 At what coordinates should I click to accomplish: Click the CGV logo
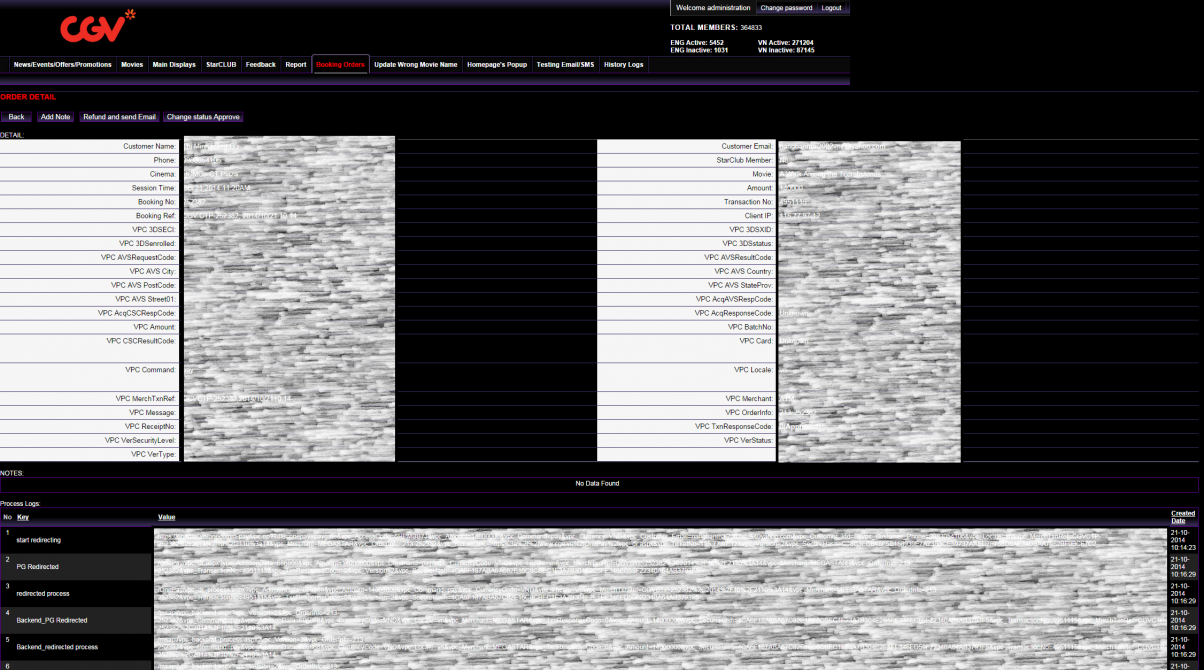pos(96,26)
